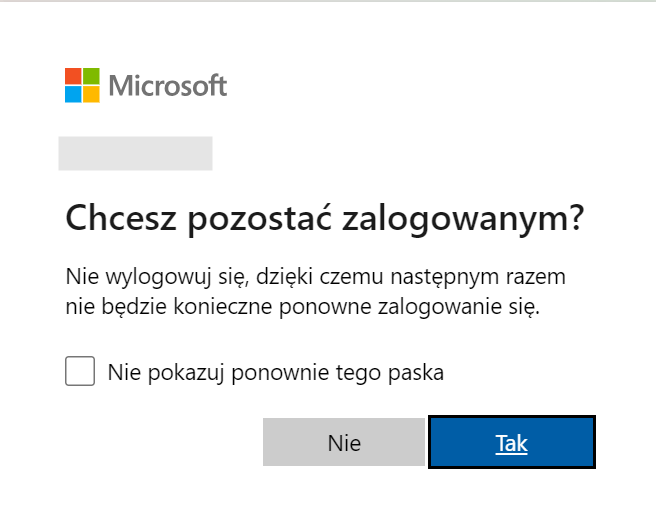This screenshot has width=656, height=510.
Task: Click the 'Nie wylogowuj się' description line
Action: point(316,278)
